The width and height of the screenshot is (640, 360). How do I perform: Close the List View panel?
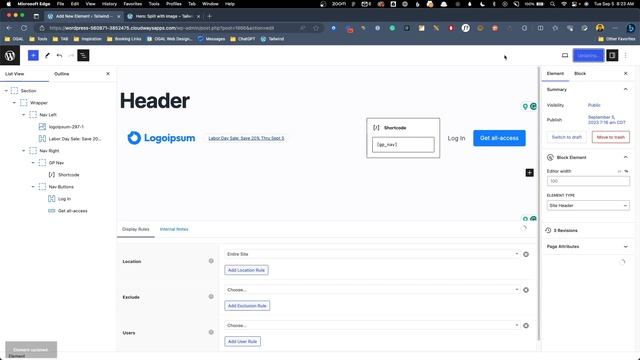108,74
